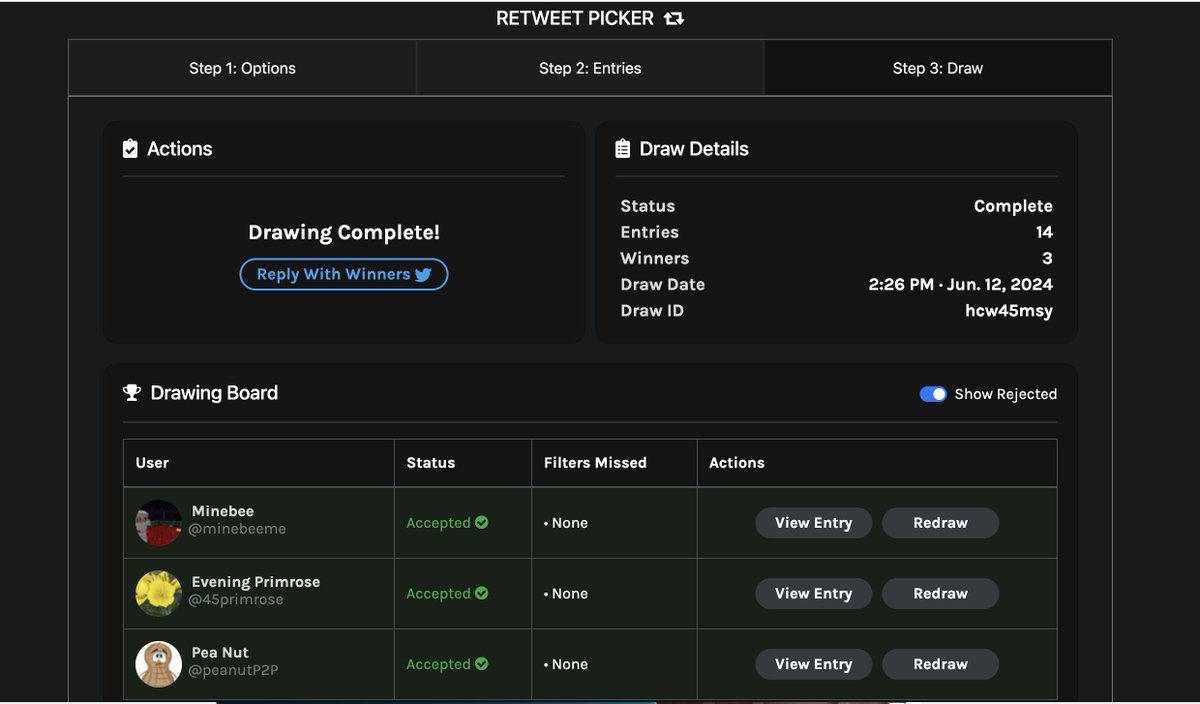Turn off the Show Rejected switch
Image resolution: width=1200 pixels, height=704 pixels.
coord(933,394)
